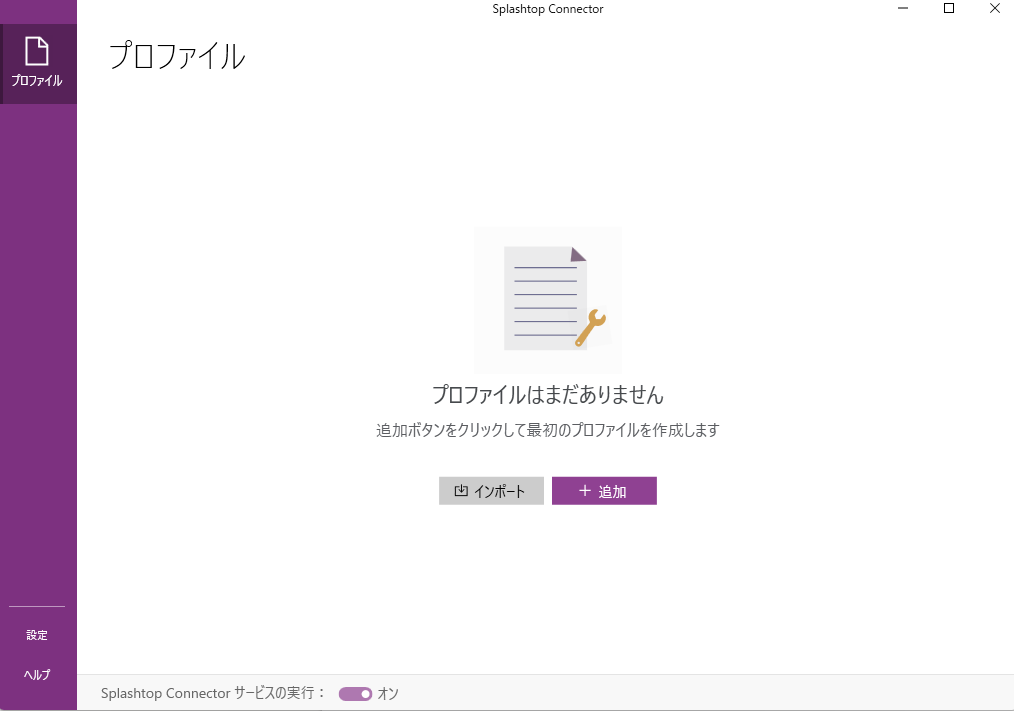Image resolution: width=1014 pixels, height=711 pixels.
Task: Click the empty-profile document illustration
Action: [548, 300]
